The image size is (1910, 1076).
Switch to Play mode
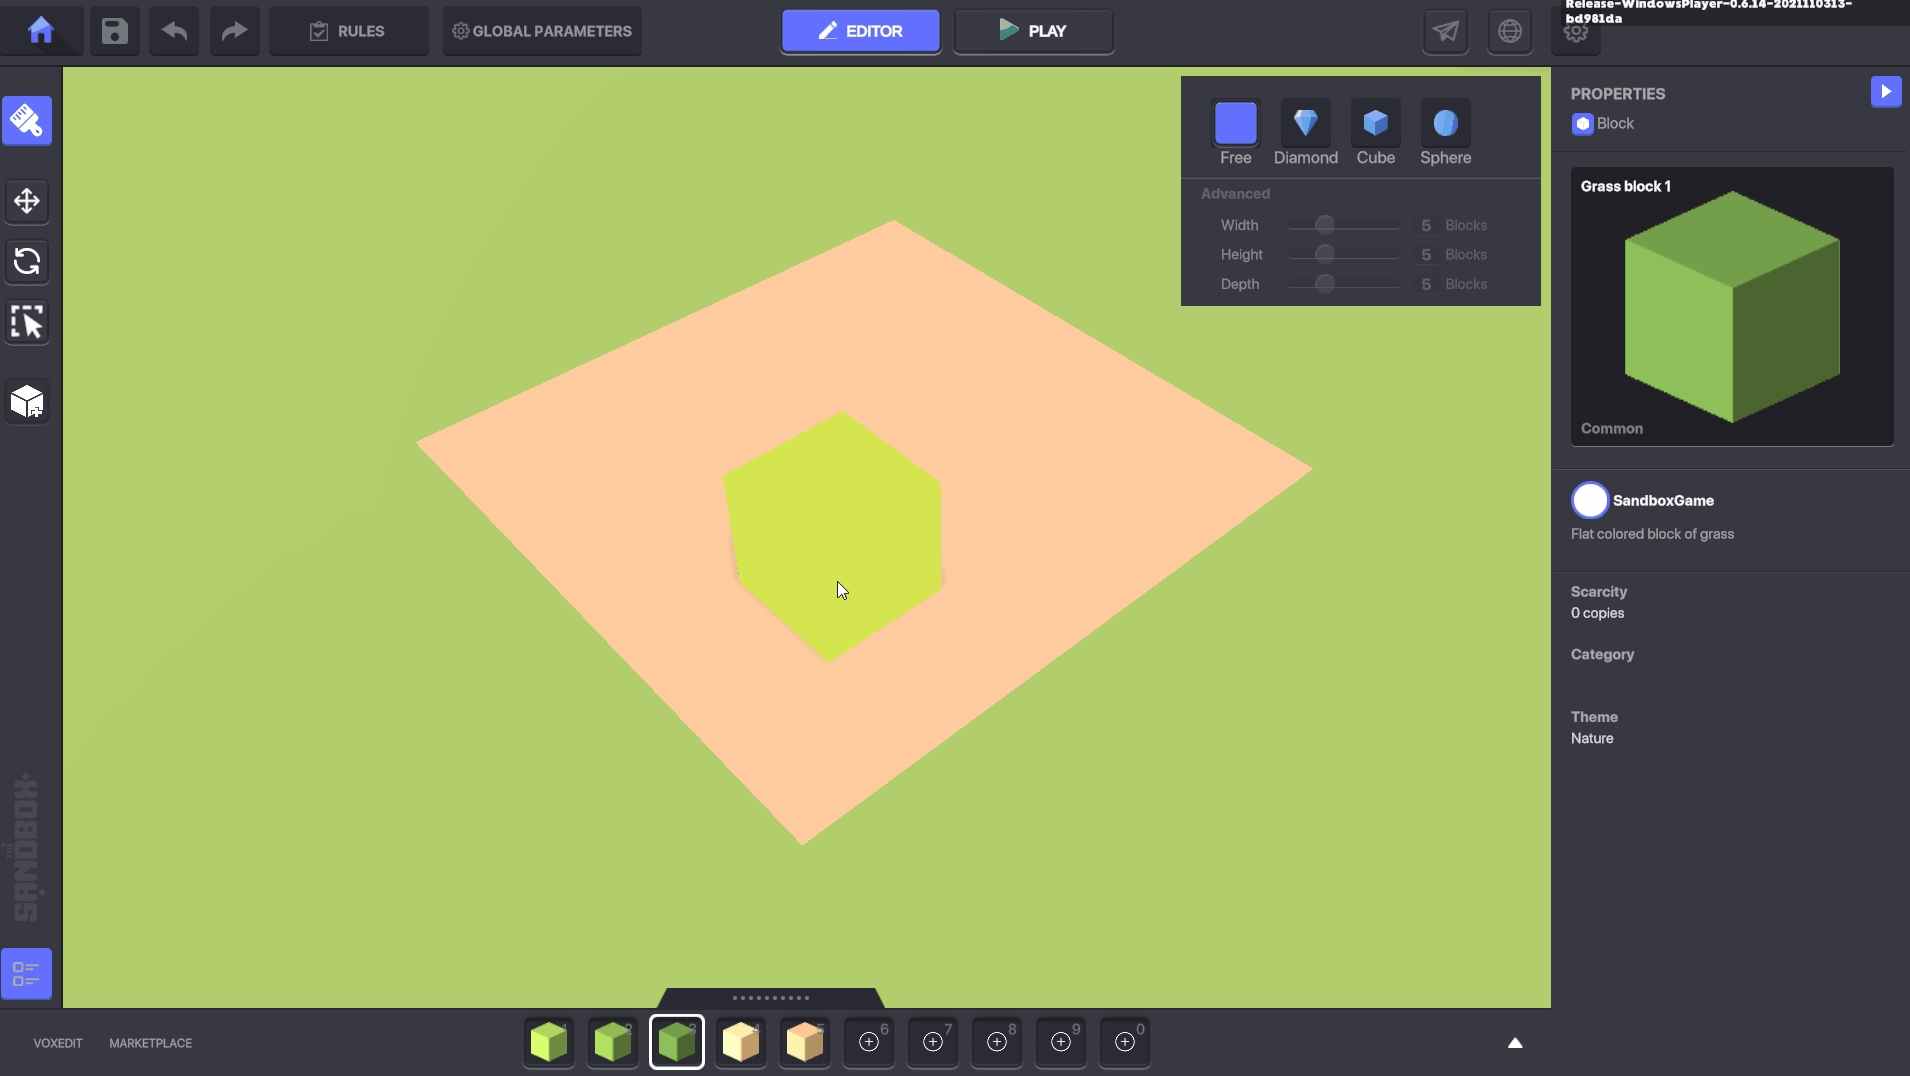(x=1033, y=31)
